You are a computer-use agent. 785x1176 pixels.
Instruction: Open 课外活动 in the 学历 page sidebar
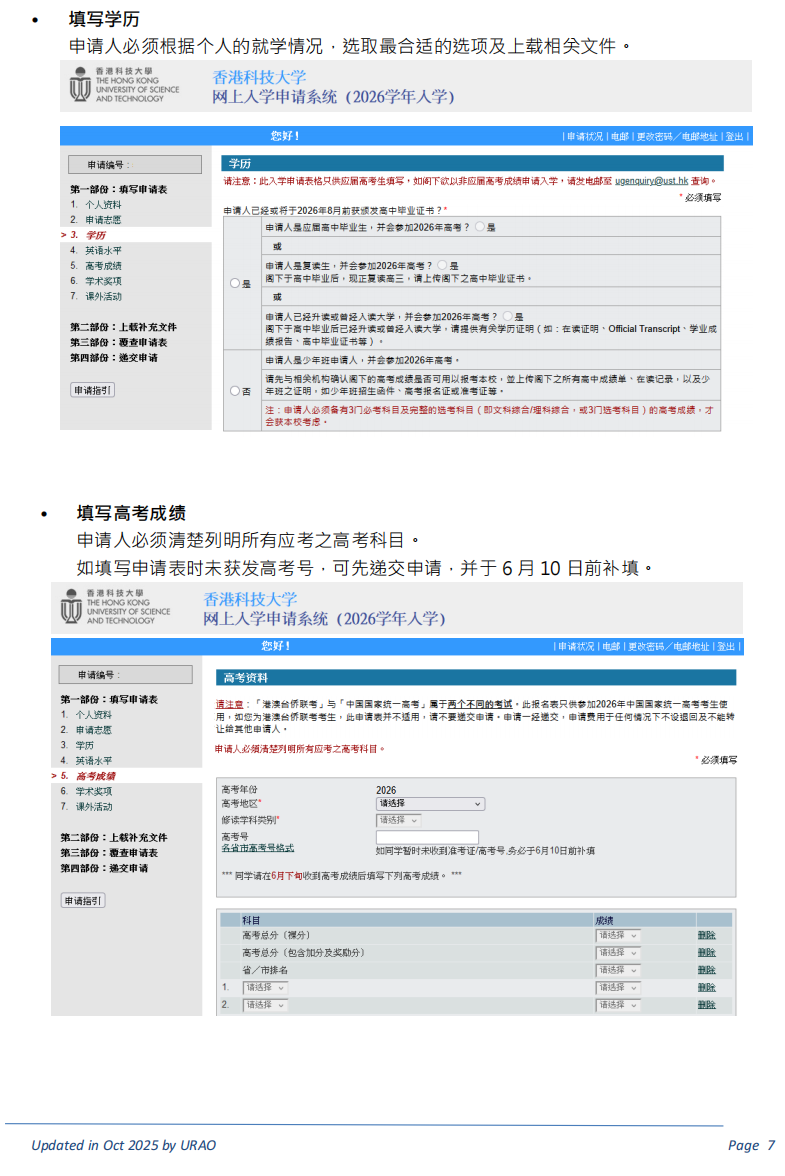point(103,296)
